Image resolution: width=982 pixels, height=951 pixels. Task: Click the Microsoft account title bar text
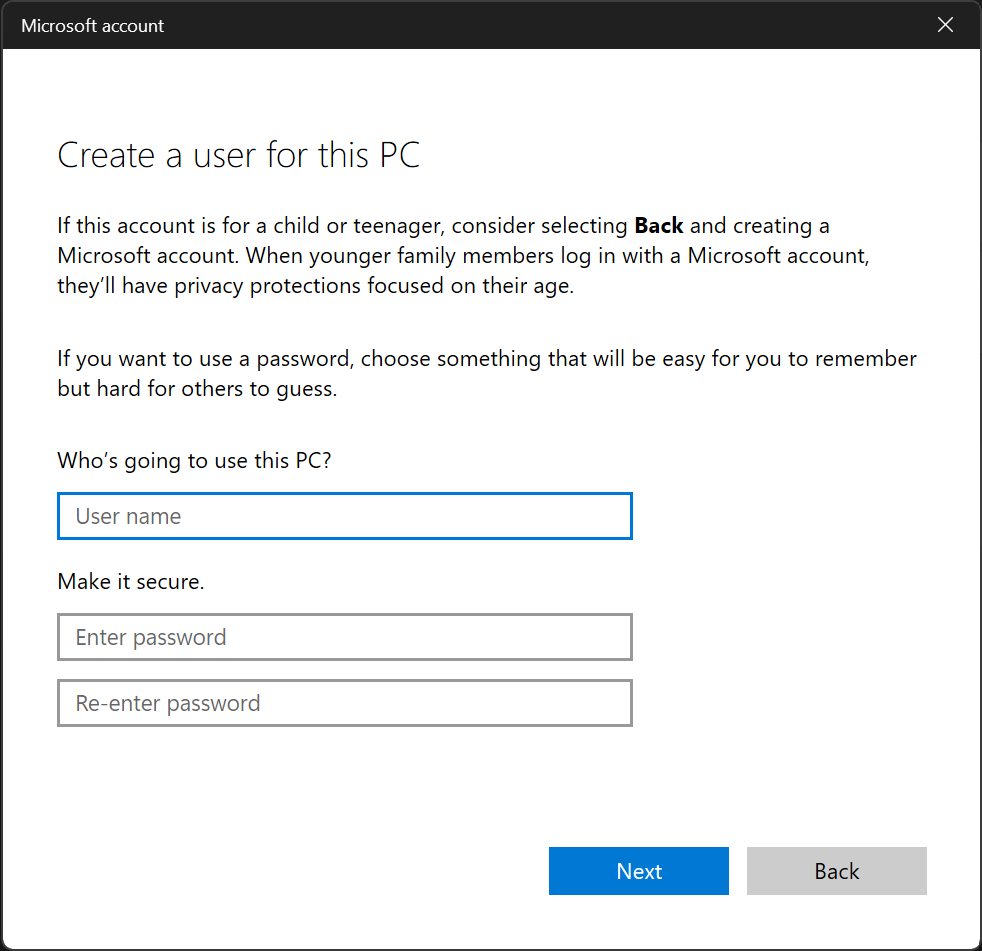point(92,25)
